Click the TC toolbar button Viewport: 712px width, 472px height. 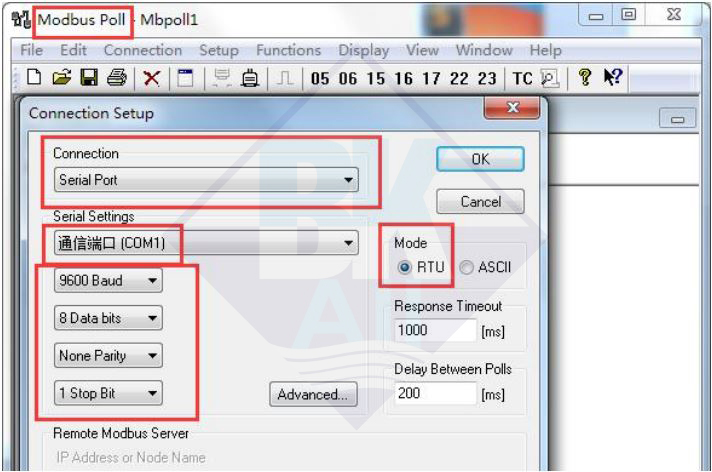522,79
